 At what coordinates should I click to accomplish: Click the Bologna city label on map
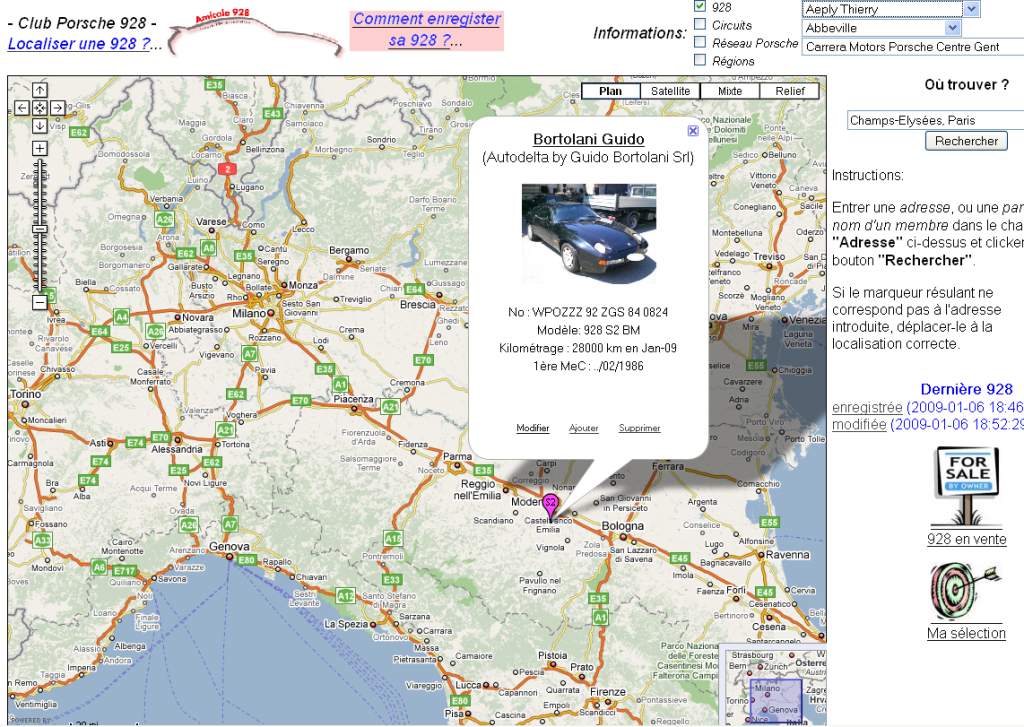pyautogui.click(x=622, y=526)
